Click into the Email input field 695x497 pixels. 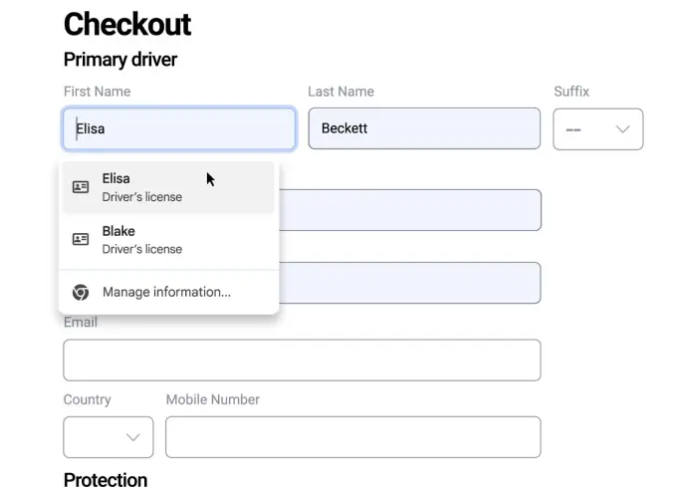pyautogui.click(x=301, y=360)
